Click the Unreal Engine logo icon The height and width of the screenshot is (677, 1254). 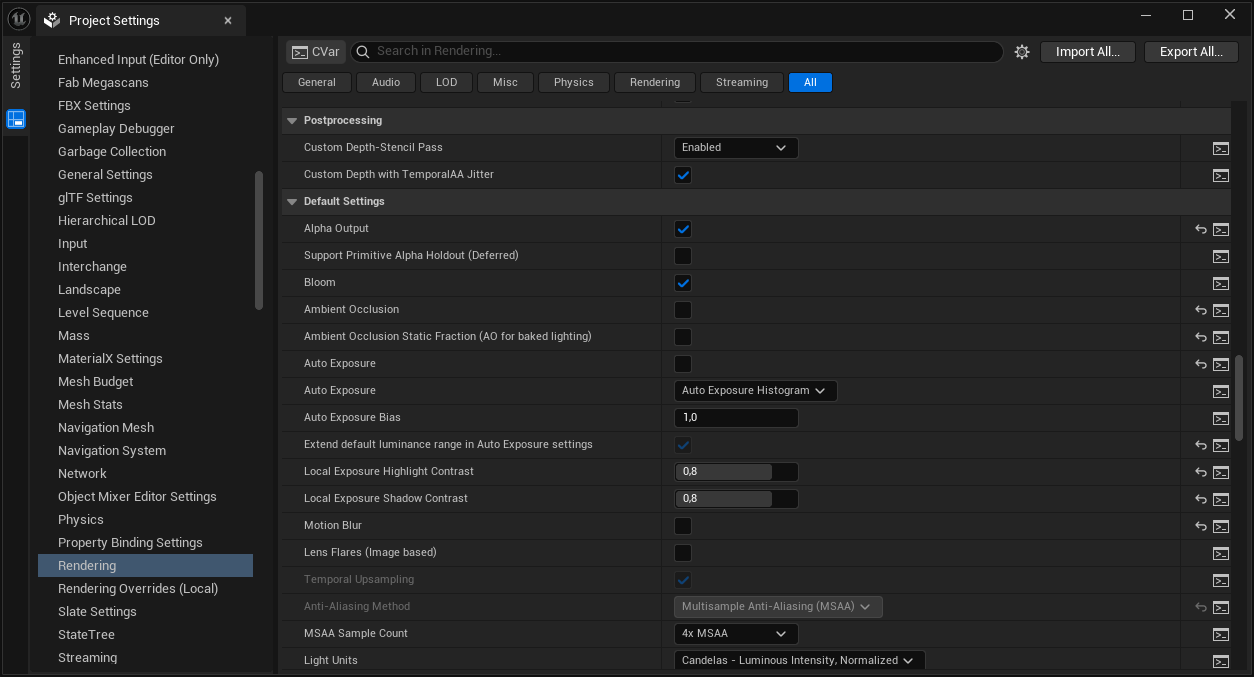click(x=18, y=19)
